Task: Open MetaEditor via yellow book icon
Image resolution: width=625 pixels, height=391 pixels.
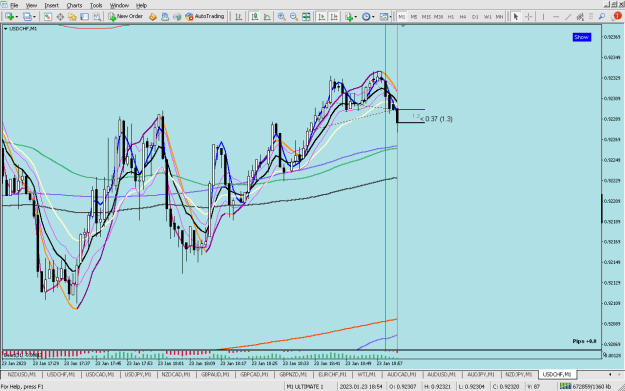Action: [153, 17]
